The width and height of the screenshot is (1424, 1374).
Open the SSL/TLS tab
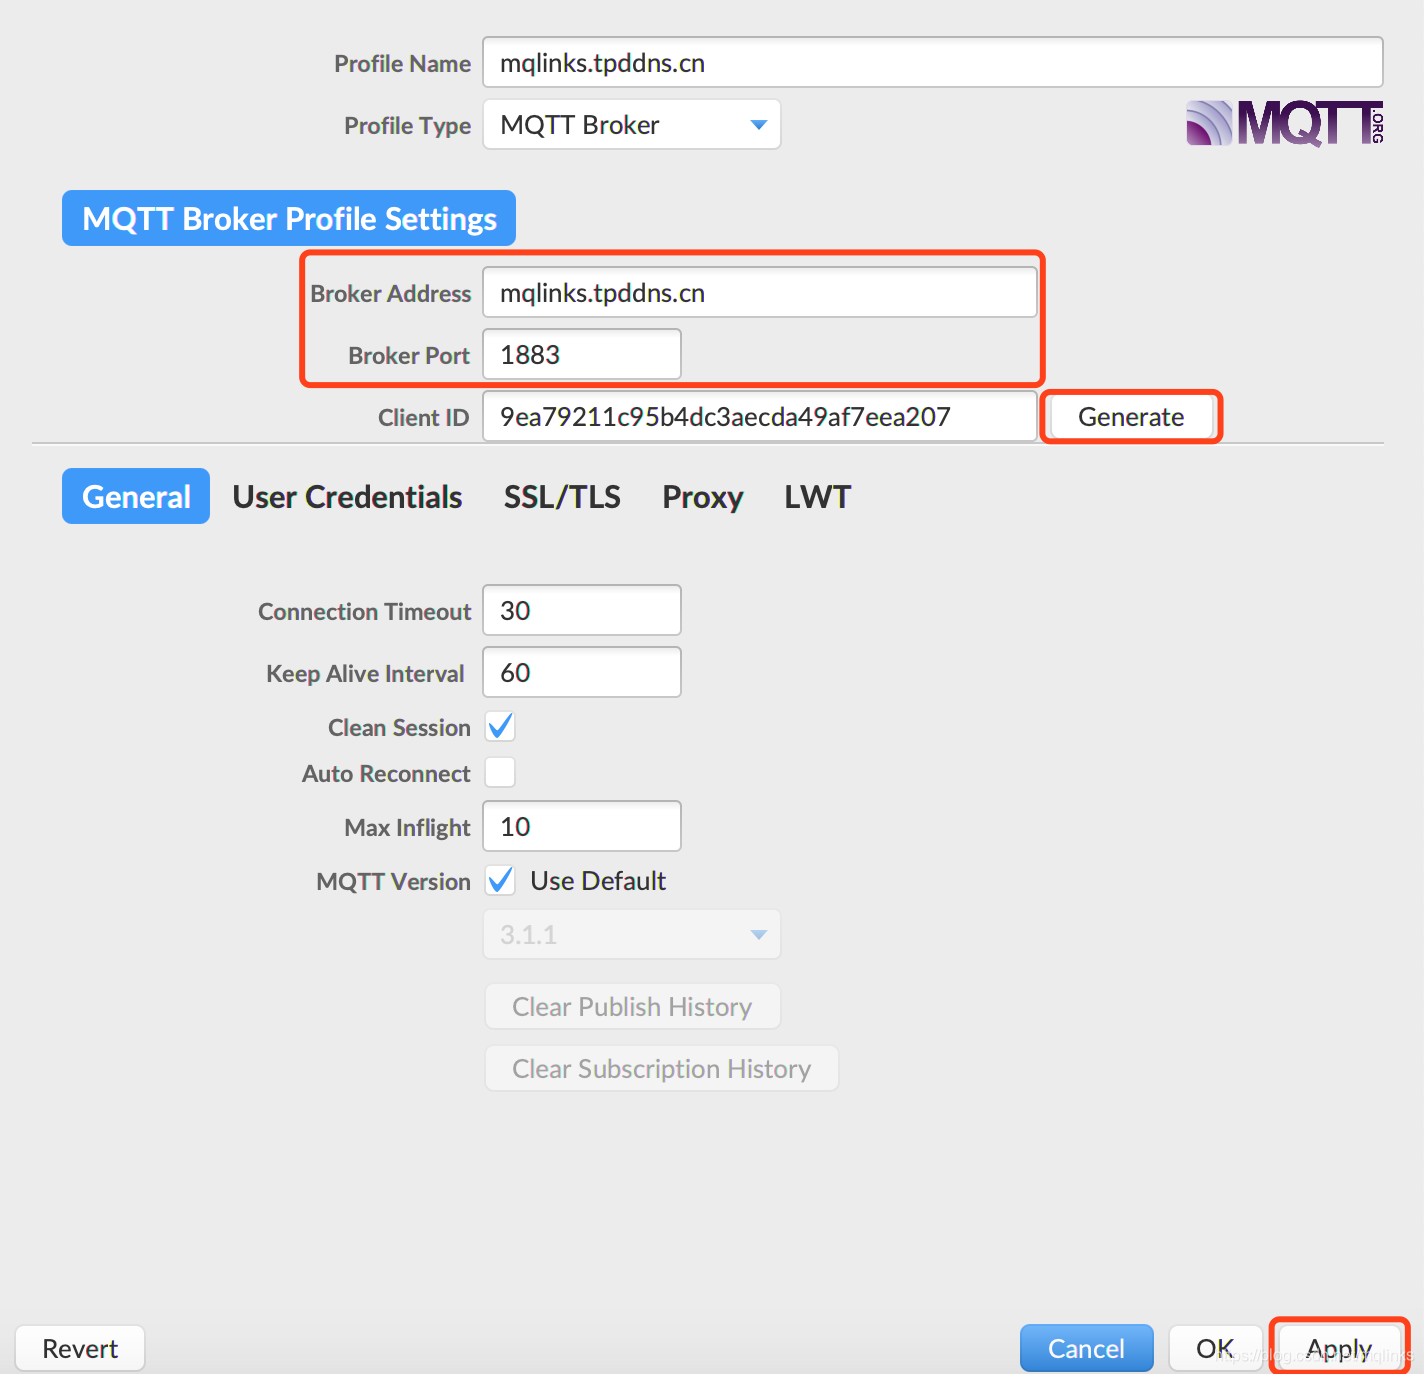click(x=562, y=497)
